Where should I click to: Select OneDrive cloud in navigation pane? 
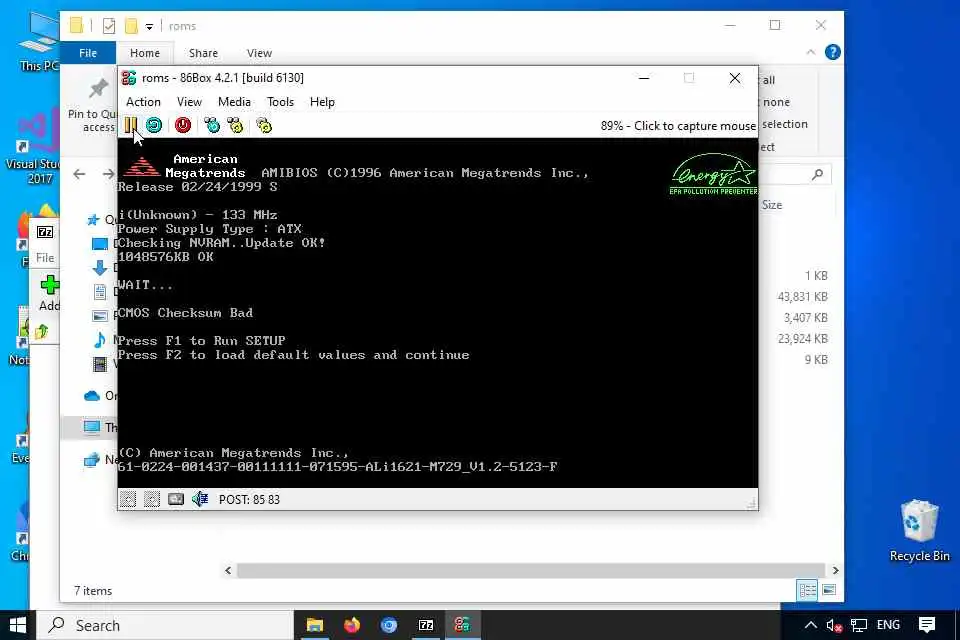(x=92, y=396)
